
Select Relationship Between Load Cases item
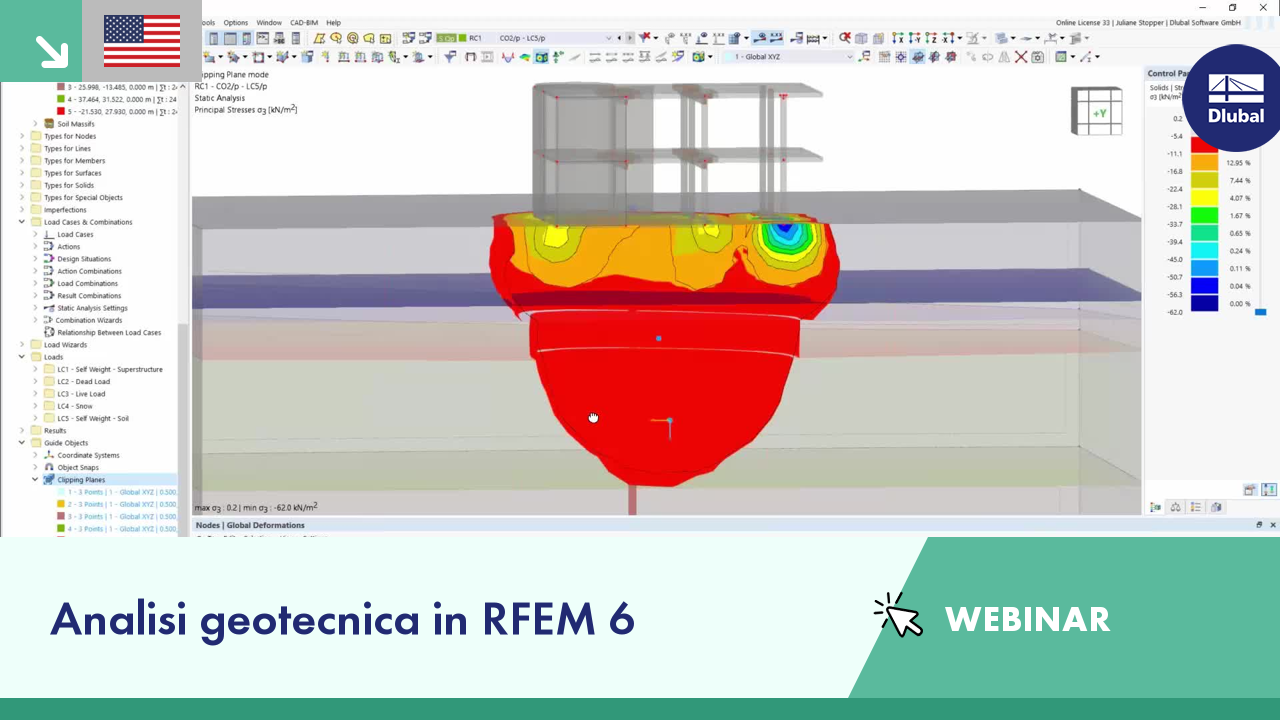[x=109, y=332]
